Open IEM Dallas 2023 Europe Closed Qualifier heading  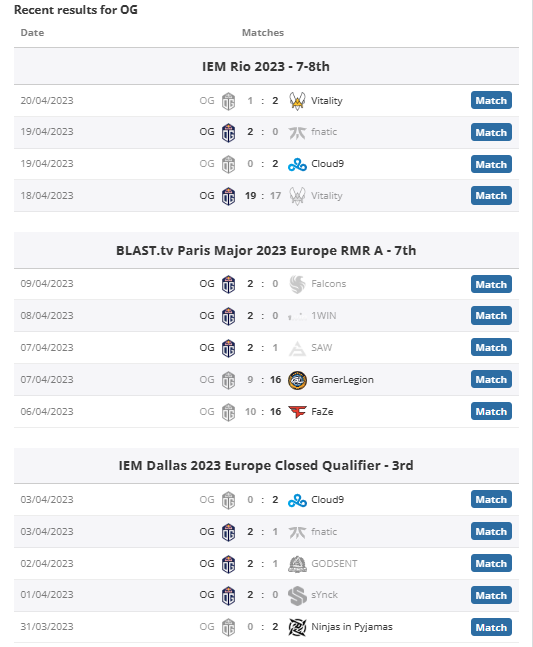tap(266, 465)
